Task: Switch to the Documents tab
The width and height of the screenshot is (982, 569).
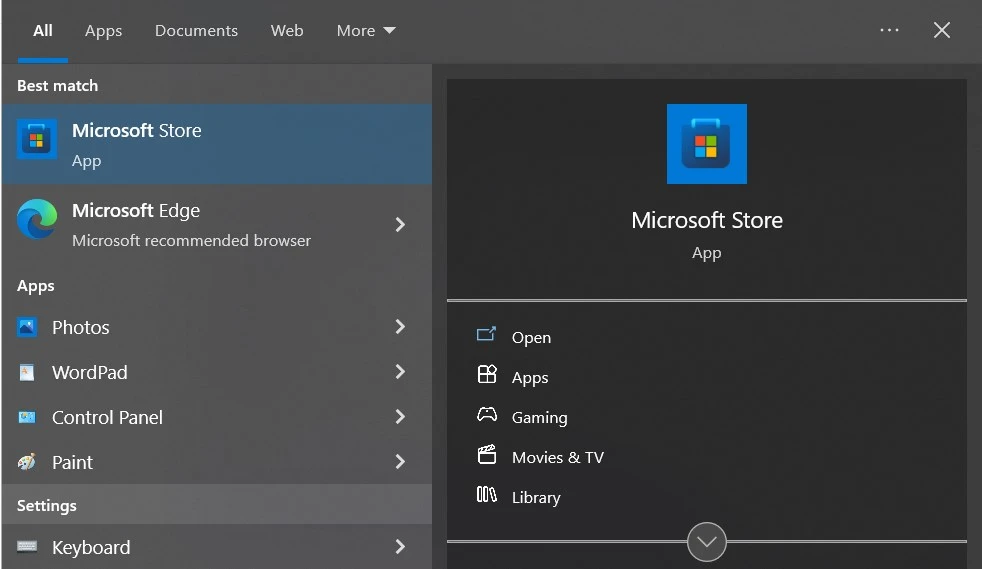Action: pos(196,31)
